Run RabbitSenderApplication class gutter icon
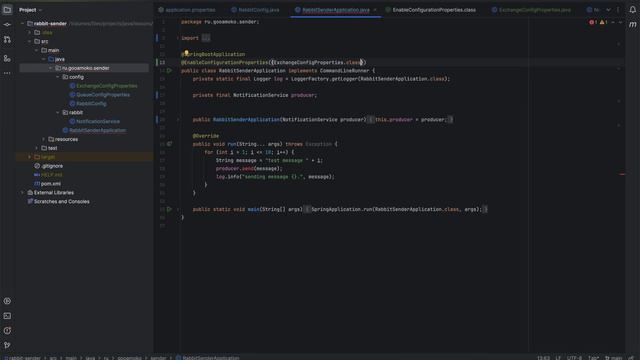Screen dimensions: 640x360 169,71
